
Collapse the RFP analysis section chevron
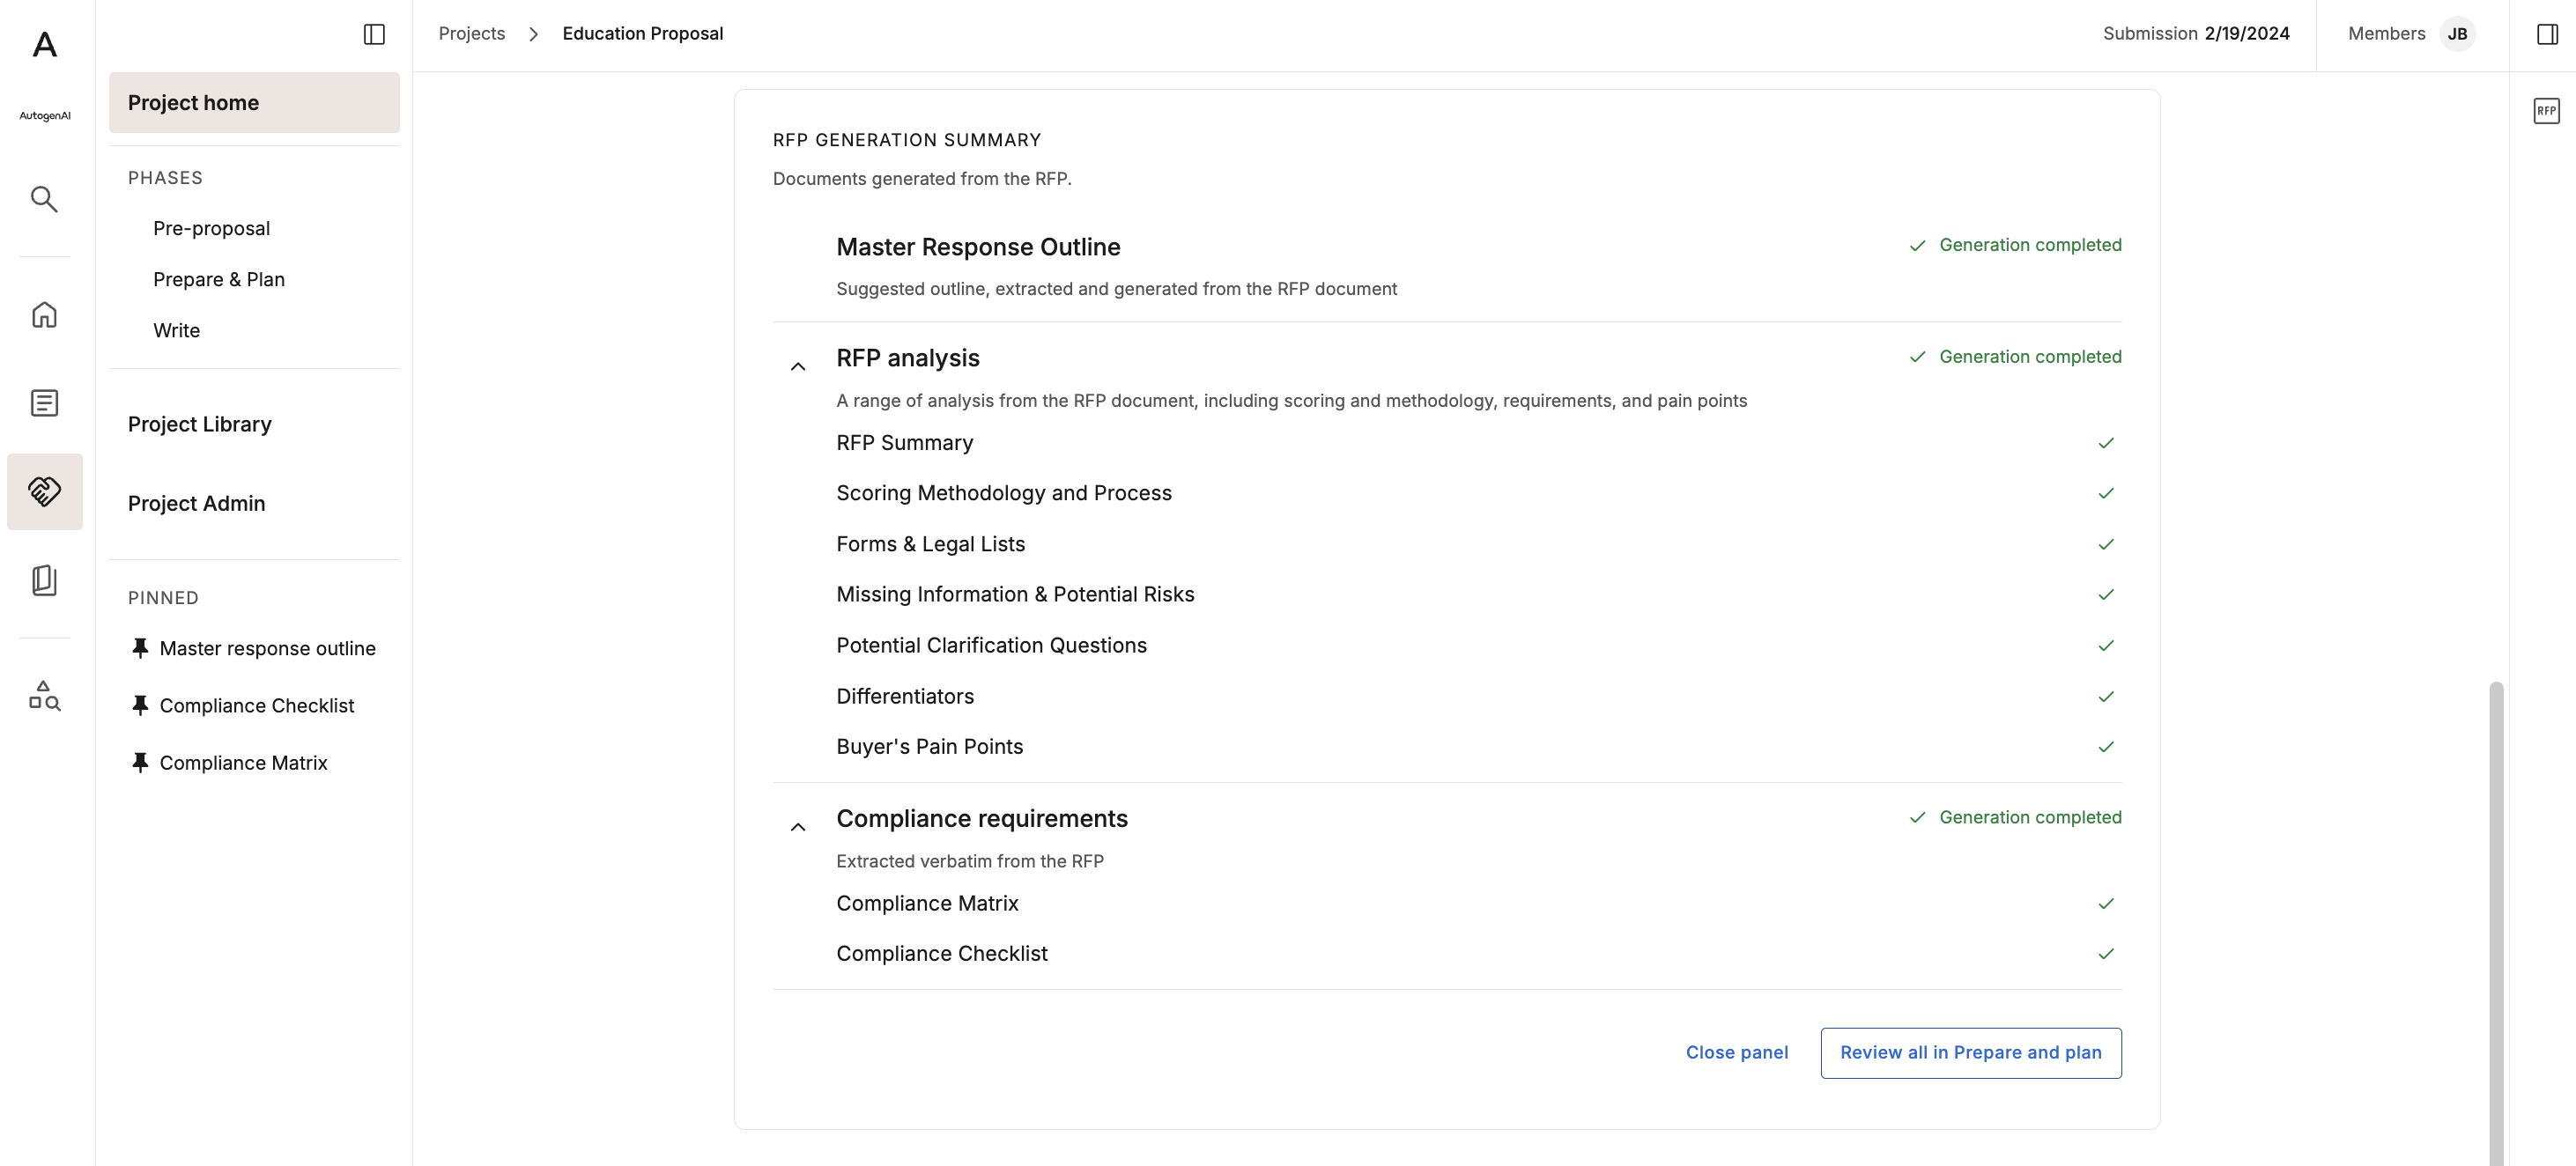[x=797, y=366]
